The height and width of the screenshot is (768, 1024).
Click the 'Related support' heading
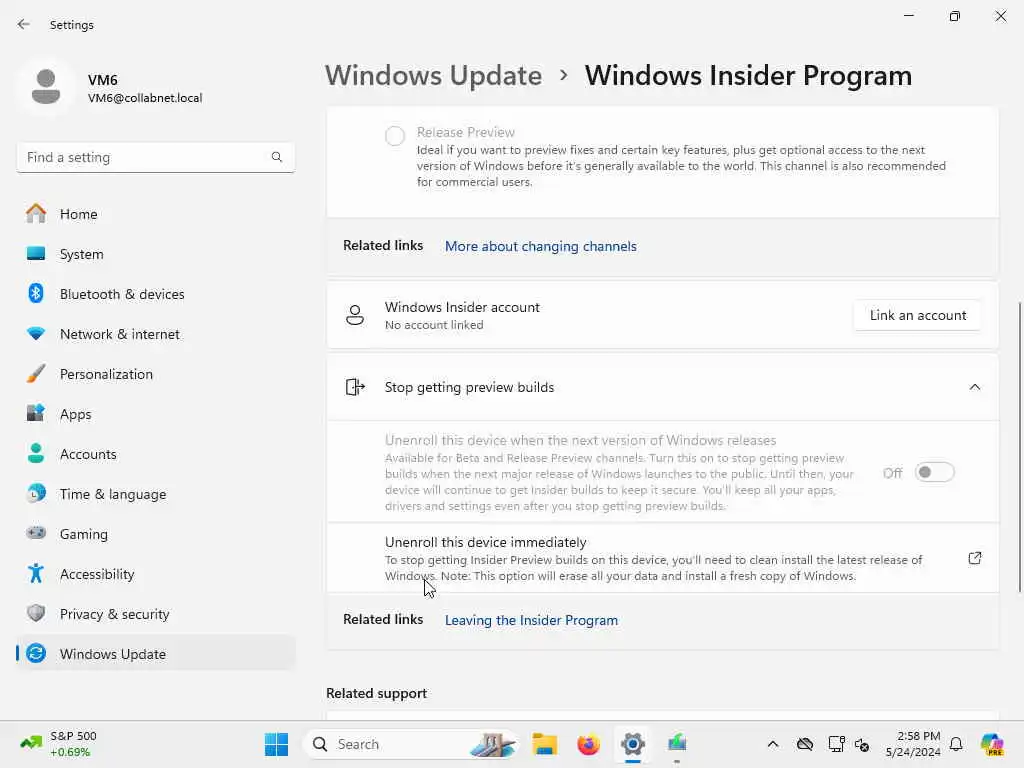tap(376, 694)
